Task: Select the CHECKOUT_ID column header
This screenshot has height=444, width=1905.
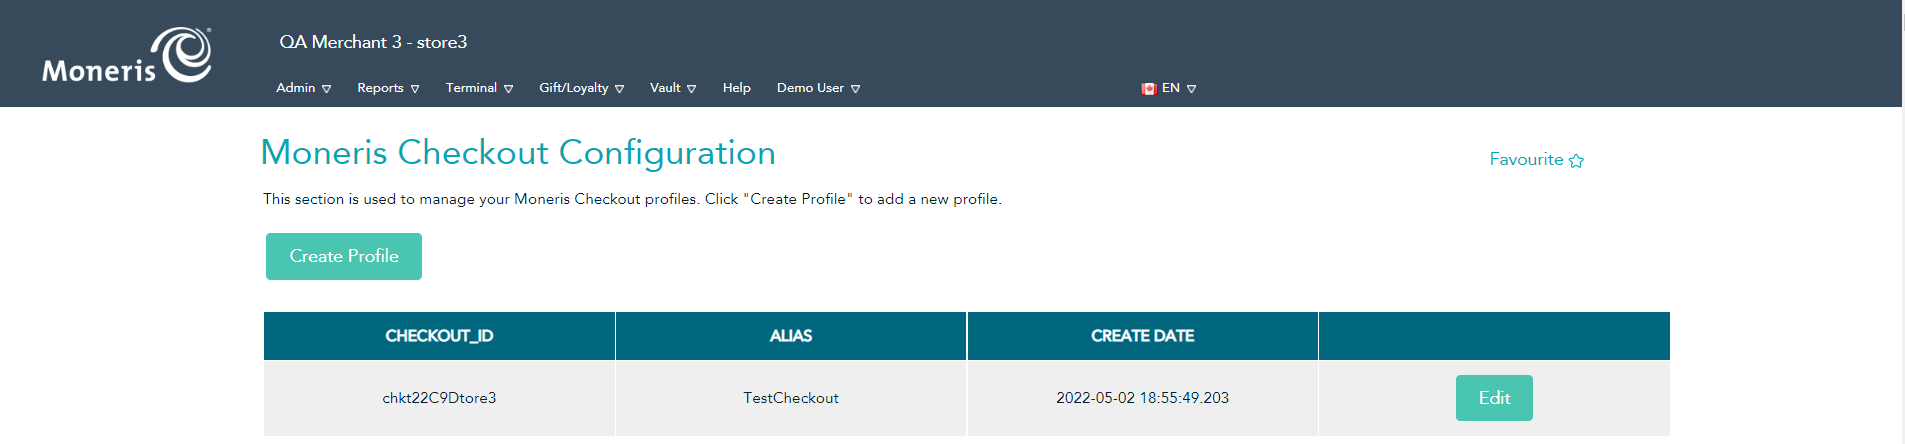Action: (439, 336)
